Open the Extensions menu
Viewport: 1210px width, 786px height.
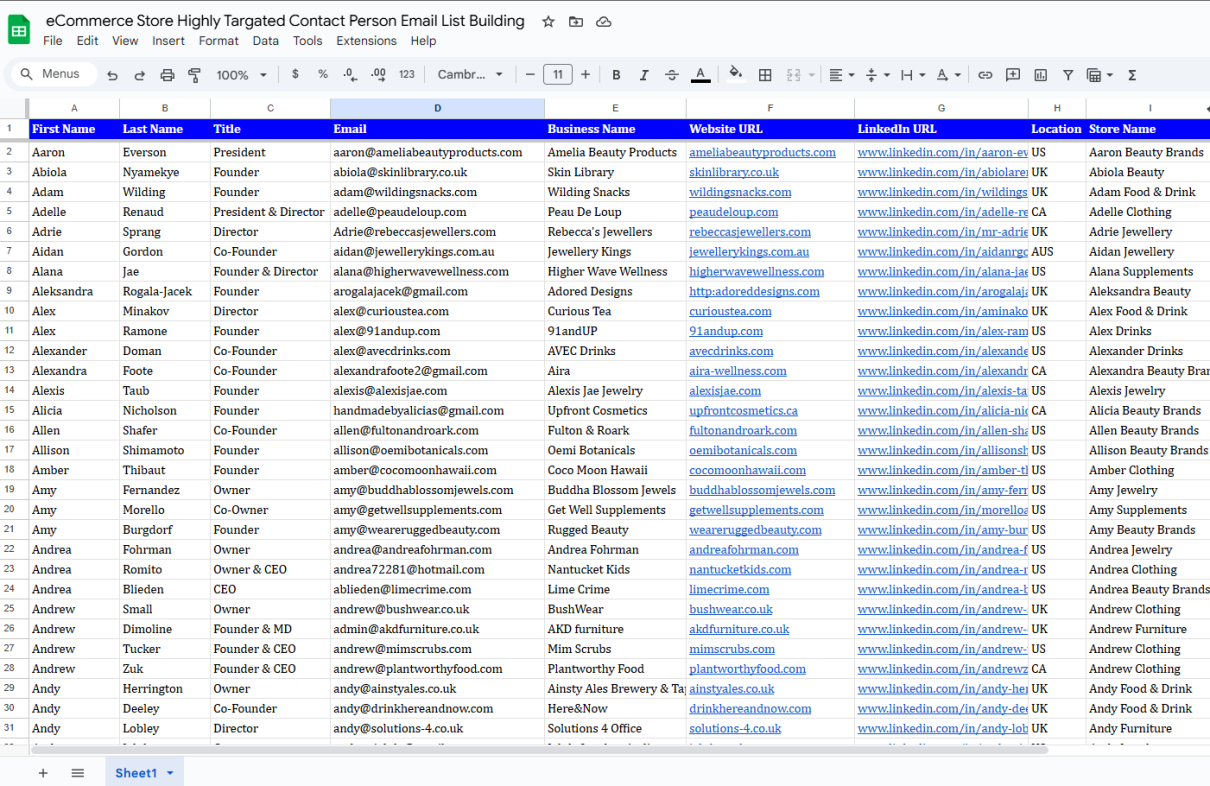point(366,41)
